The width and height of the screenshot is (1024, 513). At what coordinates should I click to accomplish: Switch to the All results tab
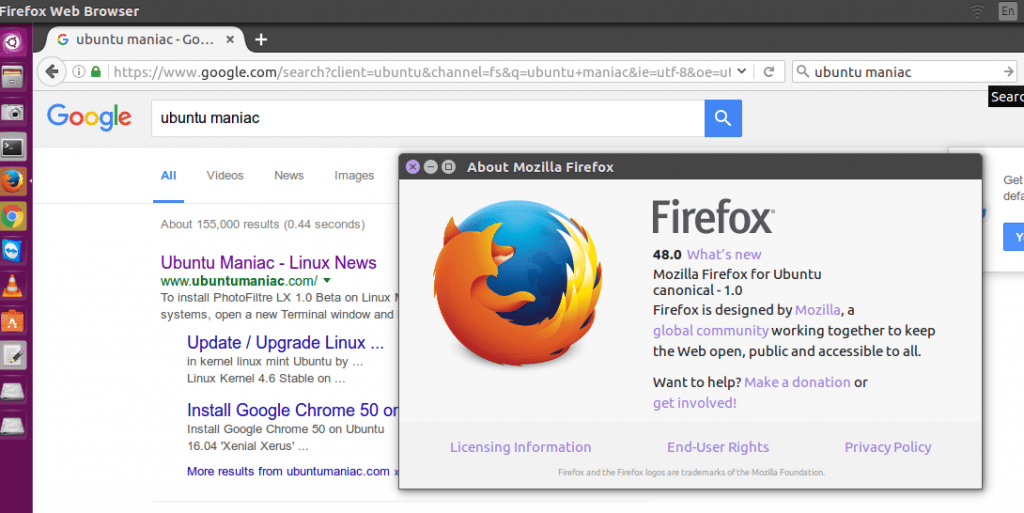[168, 176]
